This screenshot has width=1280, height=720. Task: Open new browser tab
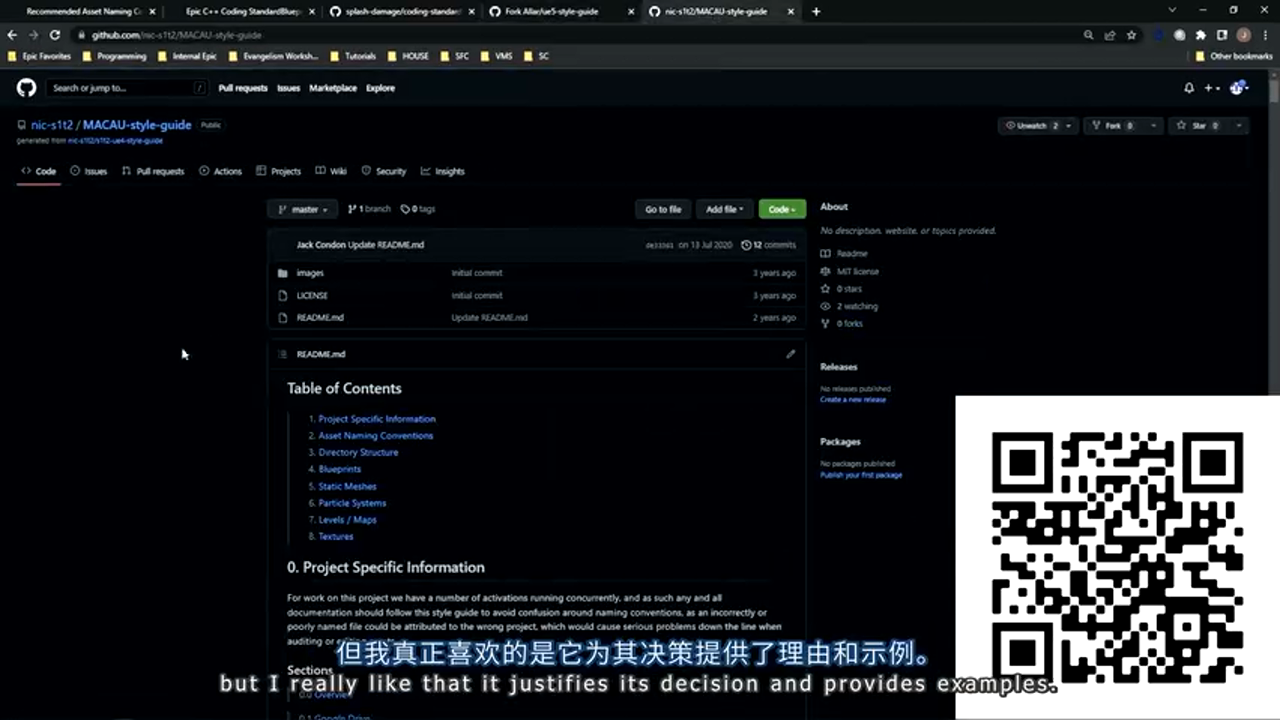(x=816, y=11)
